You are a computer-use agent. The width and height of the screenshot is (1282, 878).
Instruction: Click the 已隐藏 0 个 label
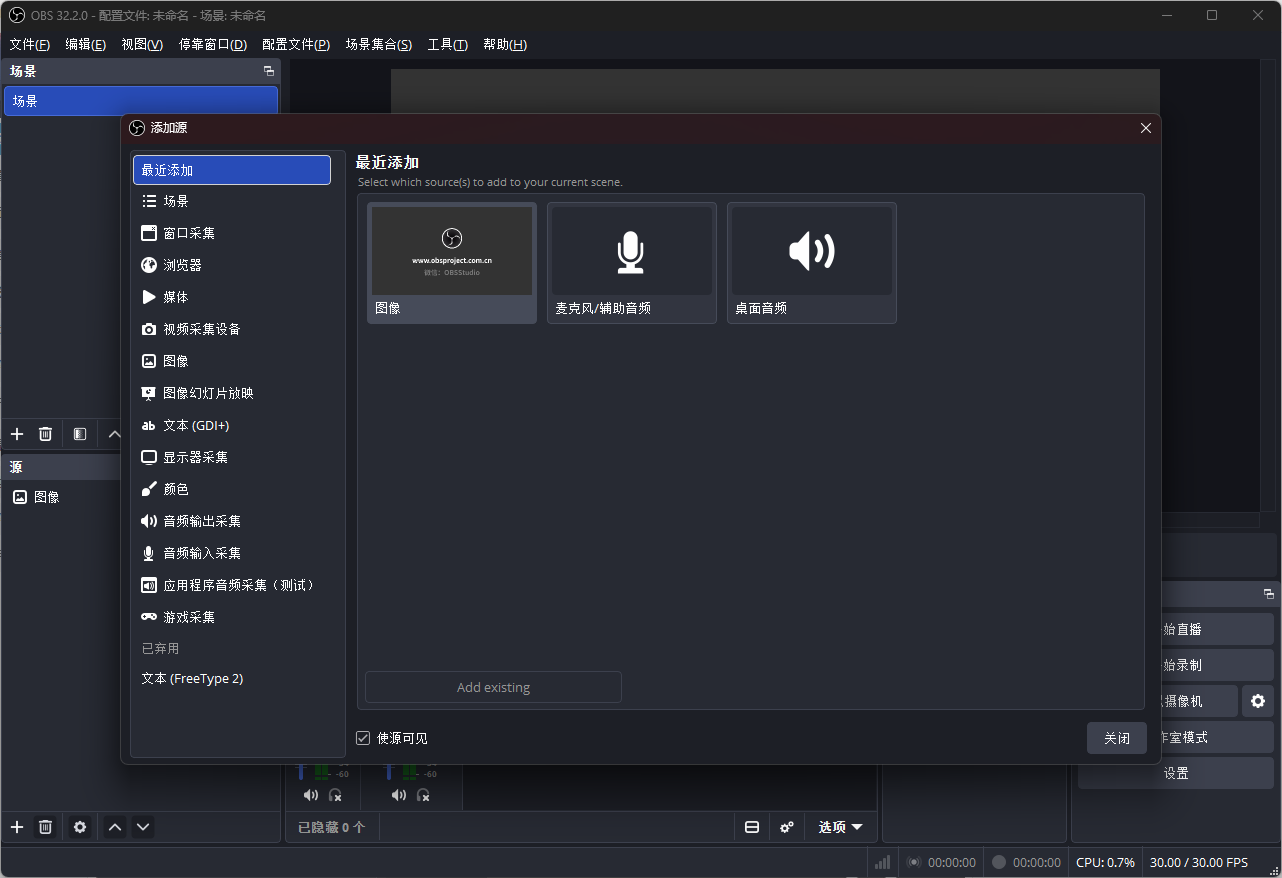pyautogui.click(x=332, y=827)
